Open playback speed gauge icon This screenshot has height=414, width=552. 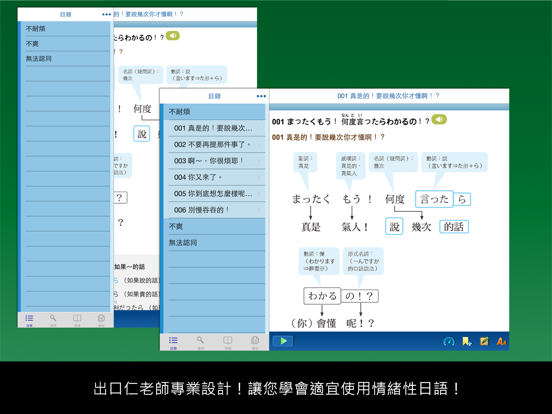coord(449,341)
